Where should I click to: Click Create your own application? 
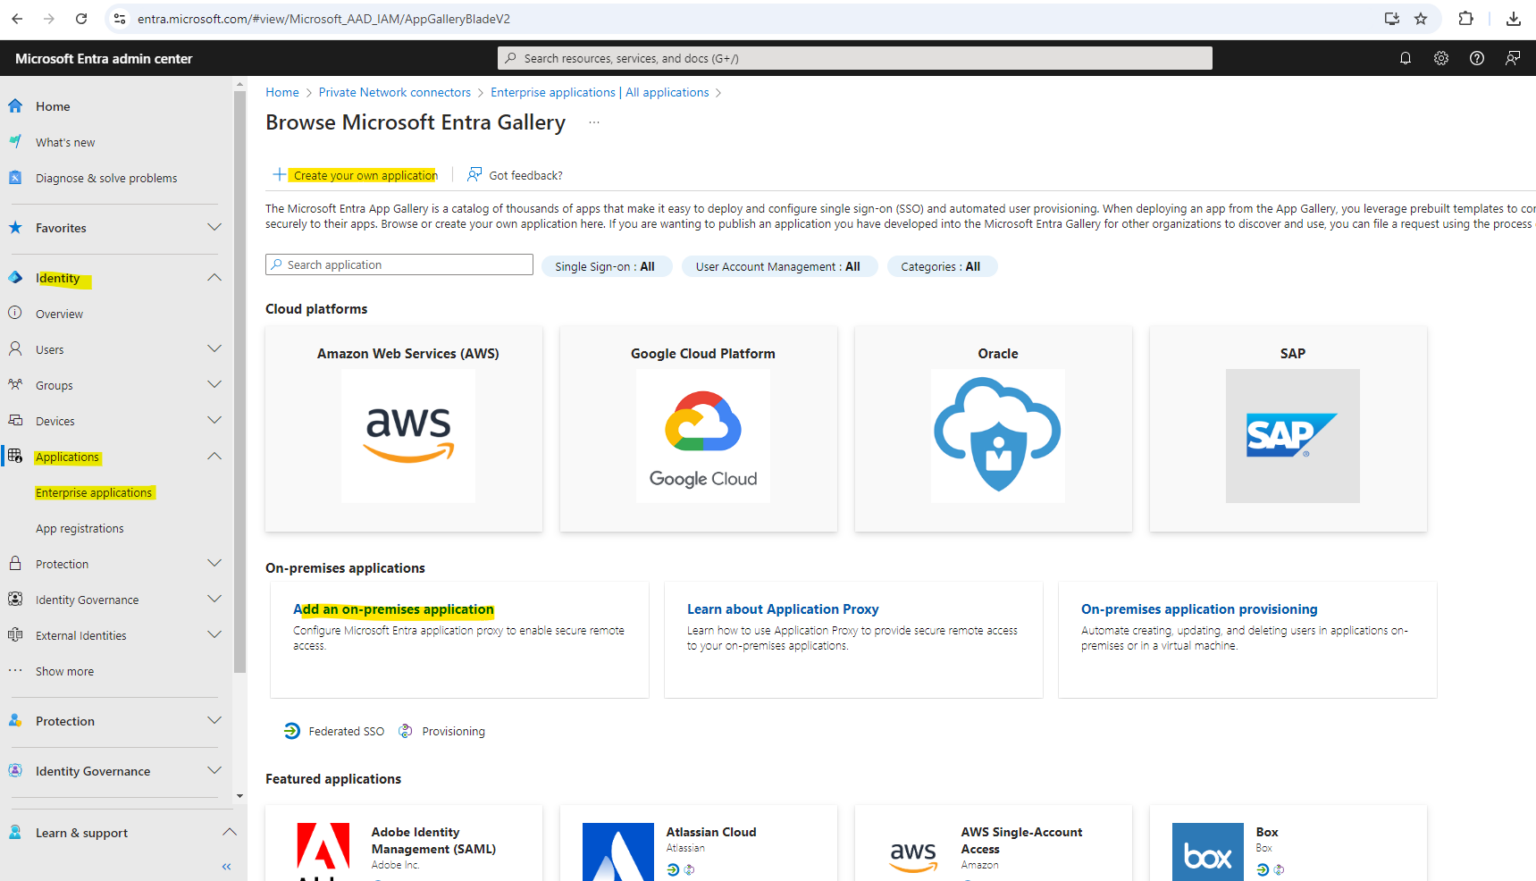(365, 175)
